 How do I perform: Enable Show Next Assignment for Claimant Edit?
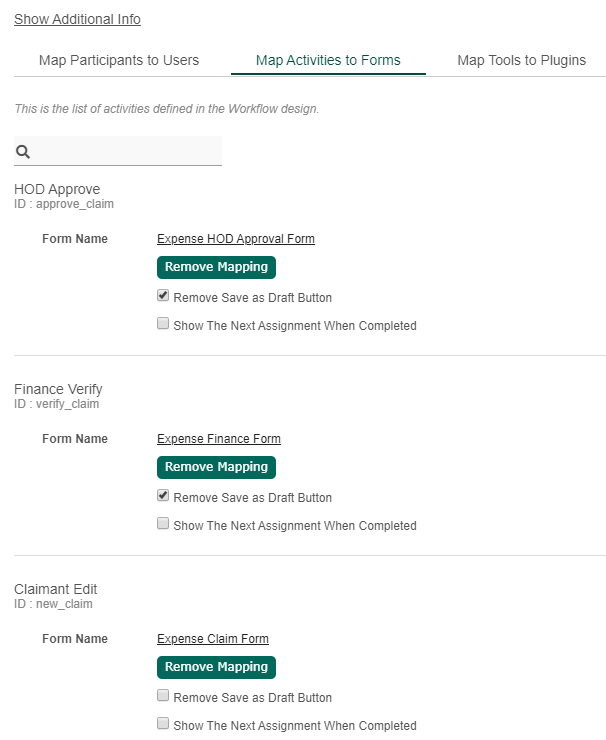(x=163, y=724)
